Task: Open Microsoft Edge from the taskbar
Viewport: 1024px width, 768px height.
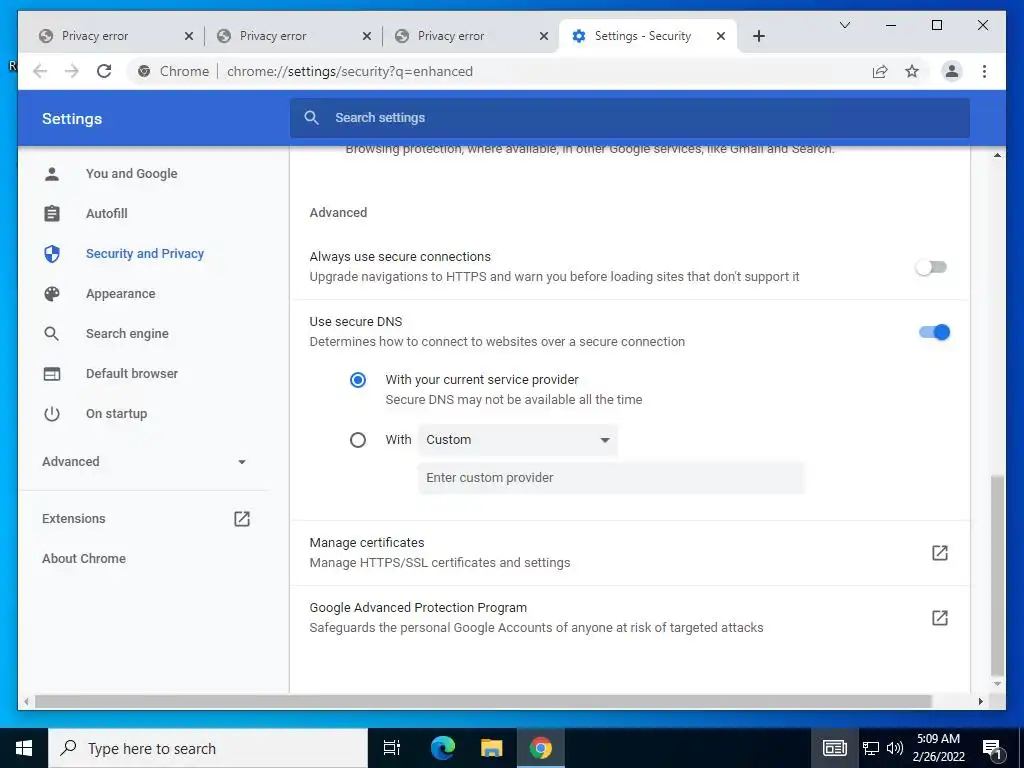Action: (x=443, y=748)
